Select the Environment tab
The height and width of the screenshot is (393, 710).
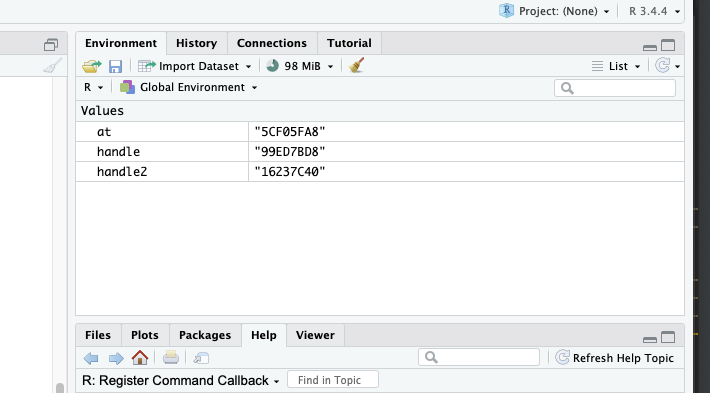121,43
